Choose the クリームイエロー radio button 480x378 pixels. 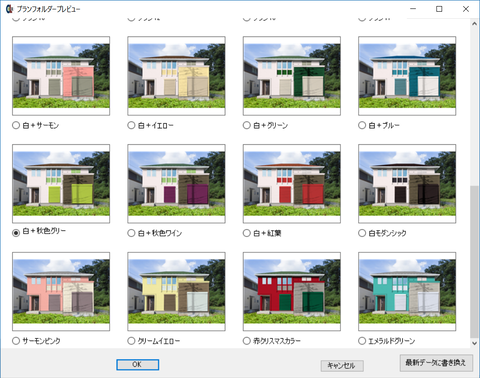pos(131,341)
